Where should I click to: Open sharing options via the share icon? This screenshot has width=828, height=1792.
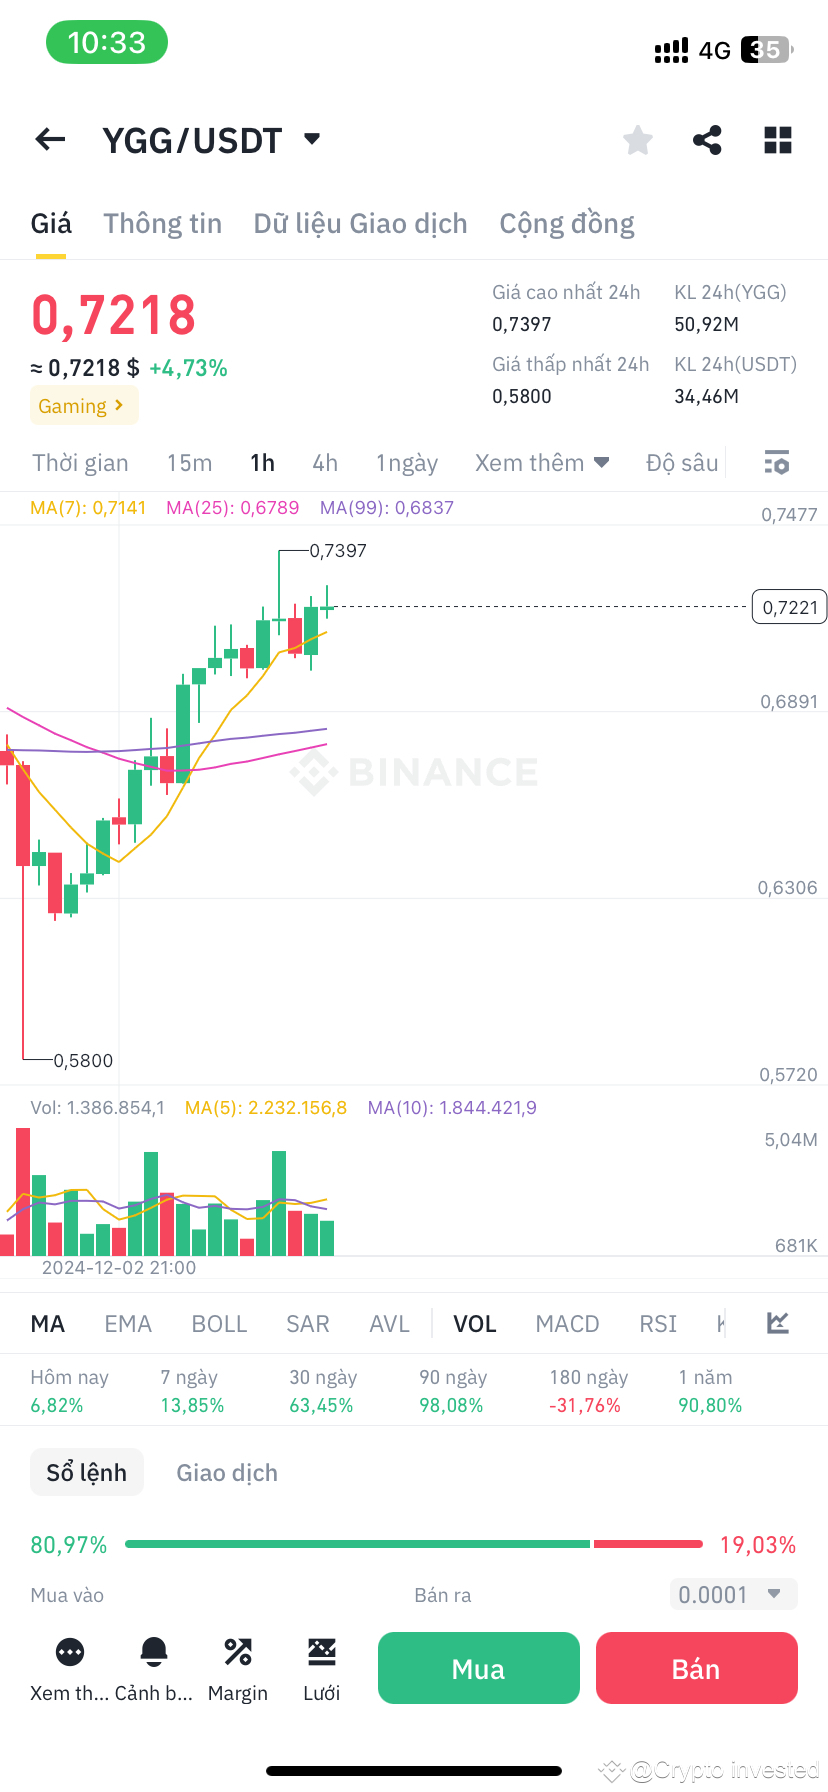pyautogui.click(x=708, y=140)
